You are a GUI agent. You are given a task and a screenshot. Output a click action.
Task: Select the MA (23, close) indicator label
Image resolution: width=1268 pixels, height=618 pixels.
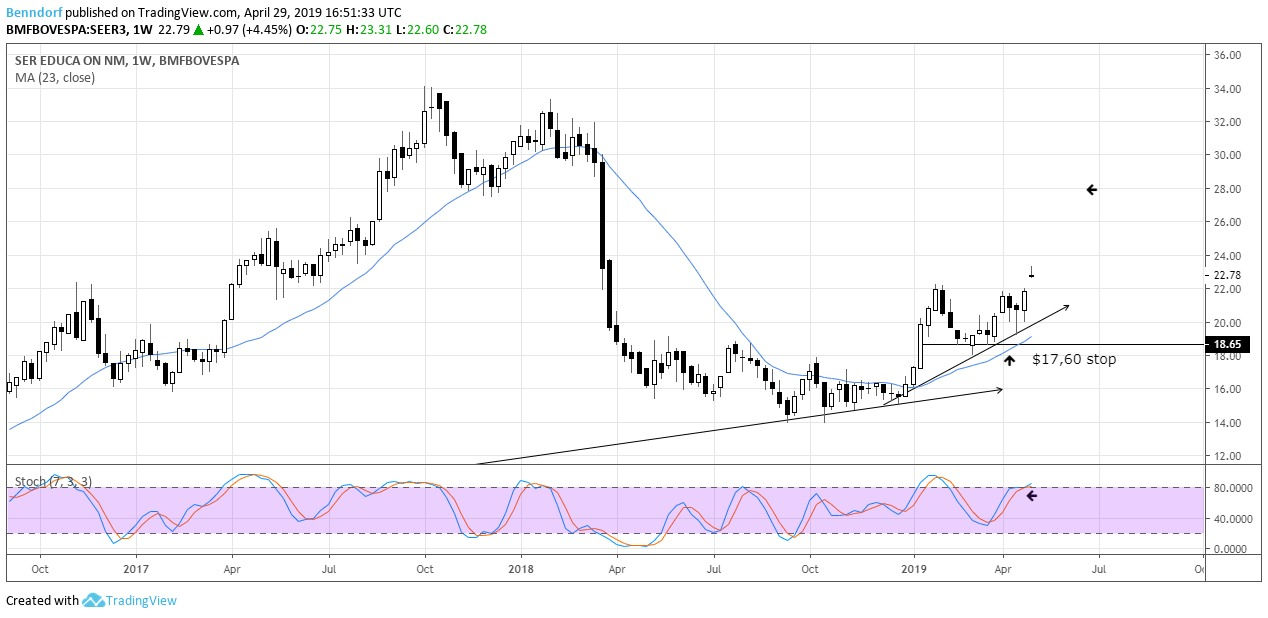[x=55, y=78]
